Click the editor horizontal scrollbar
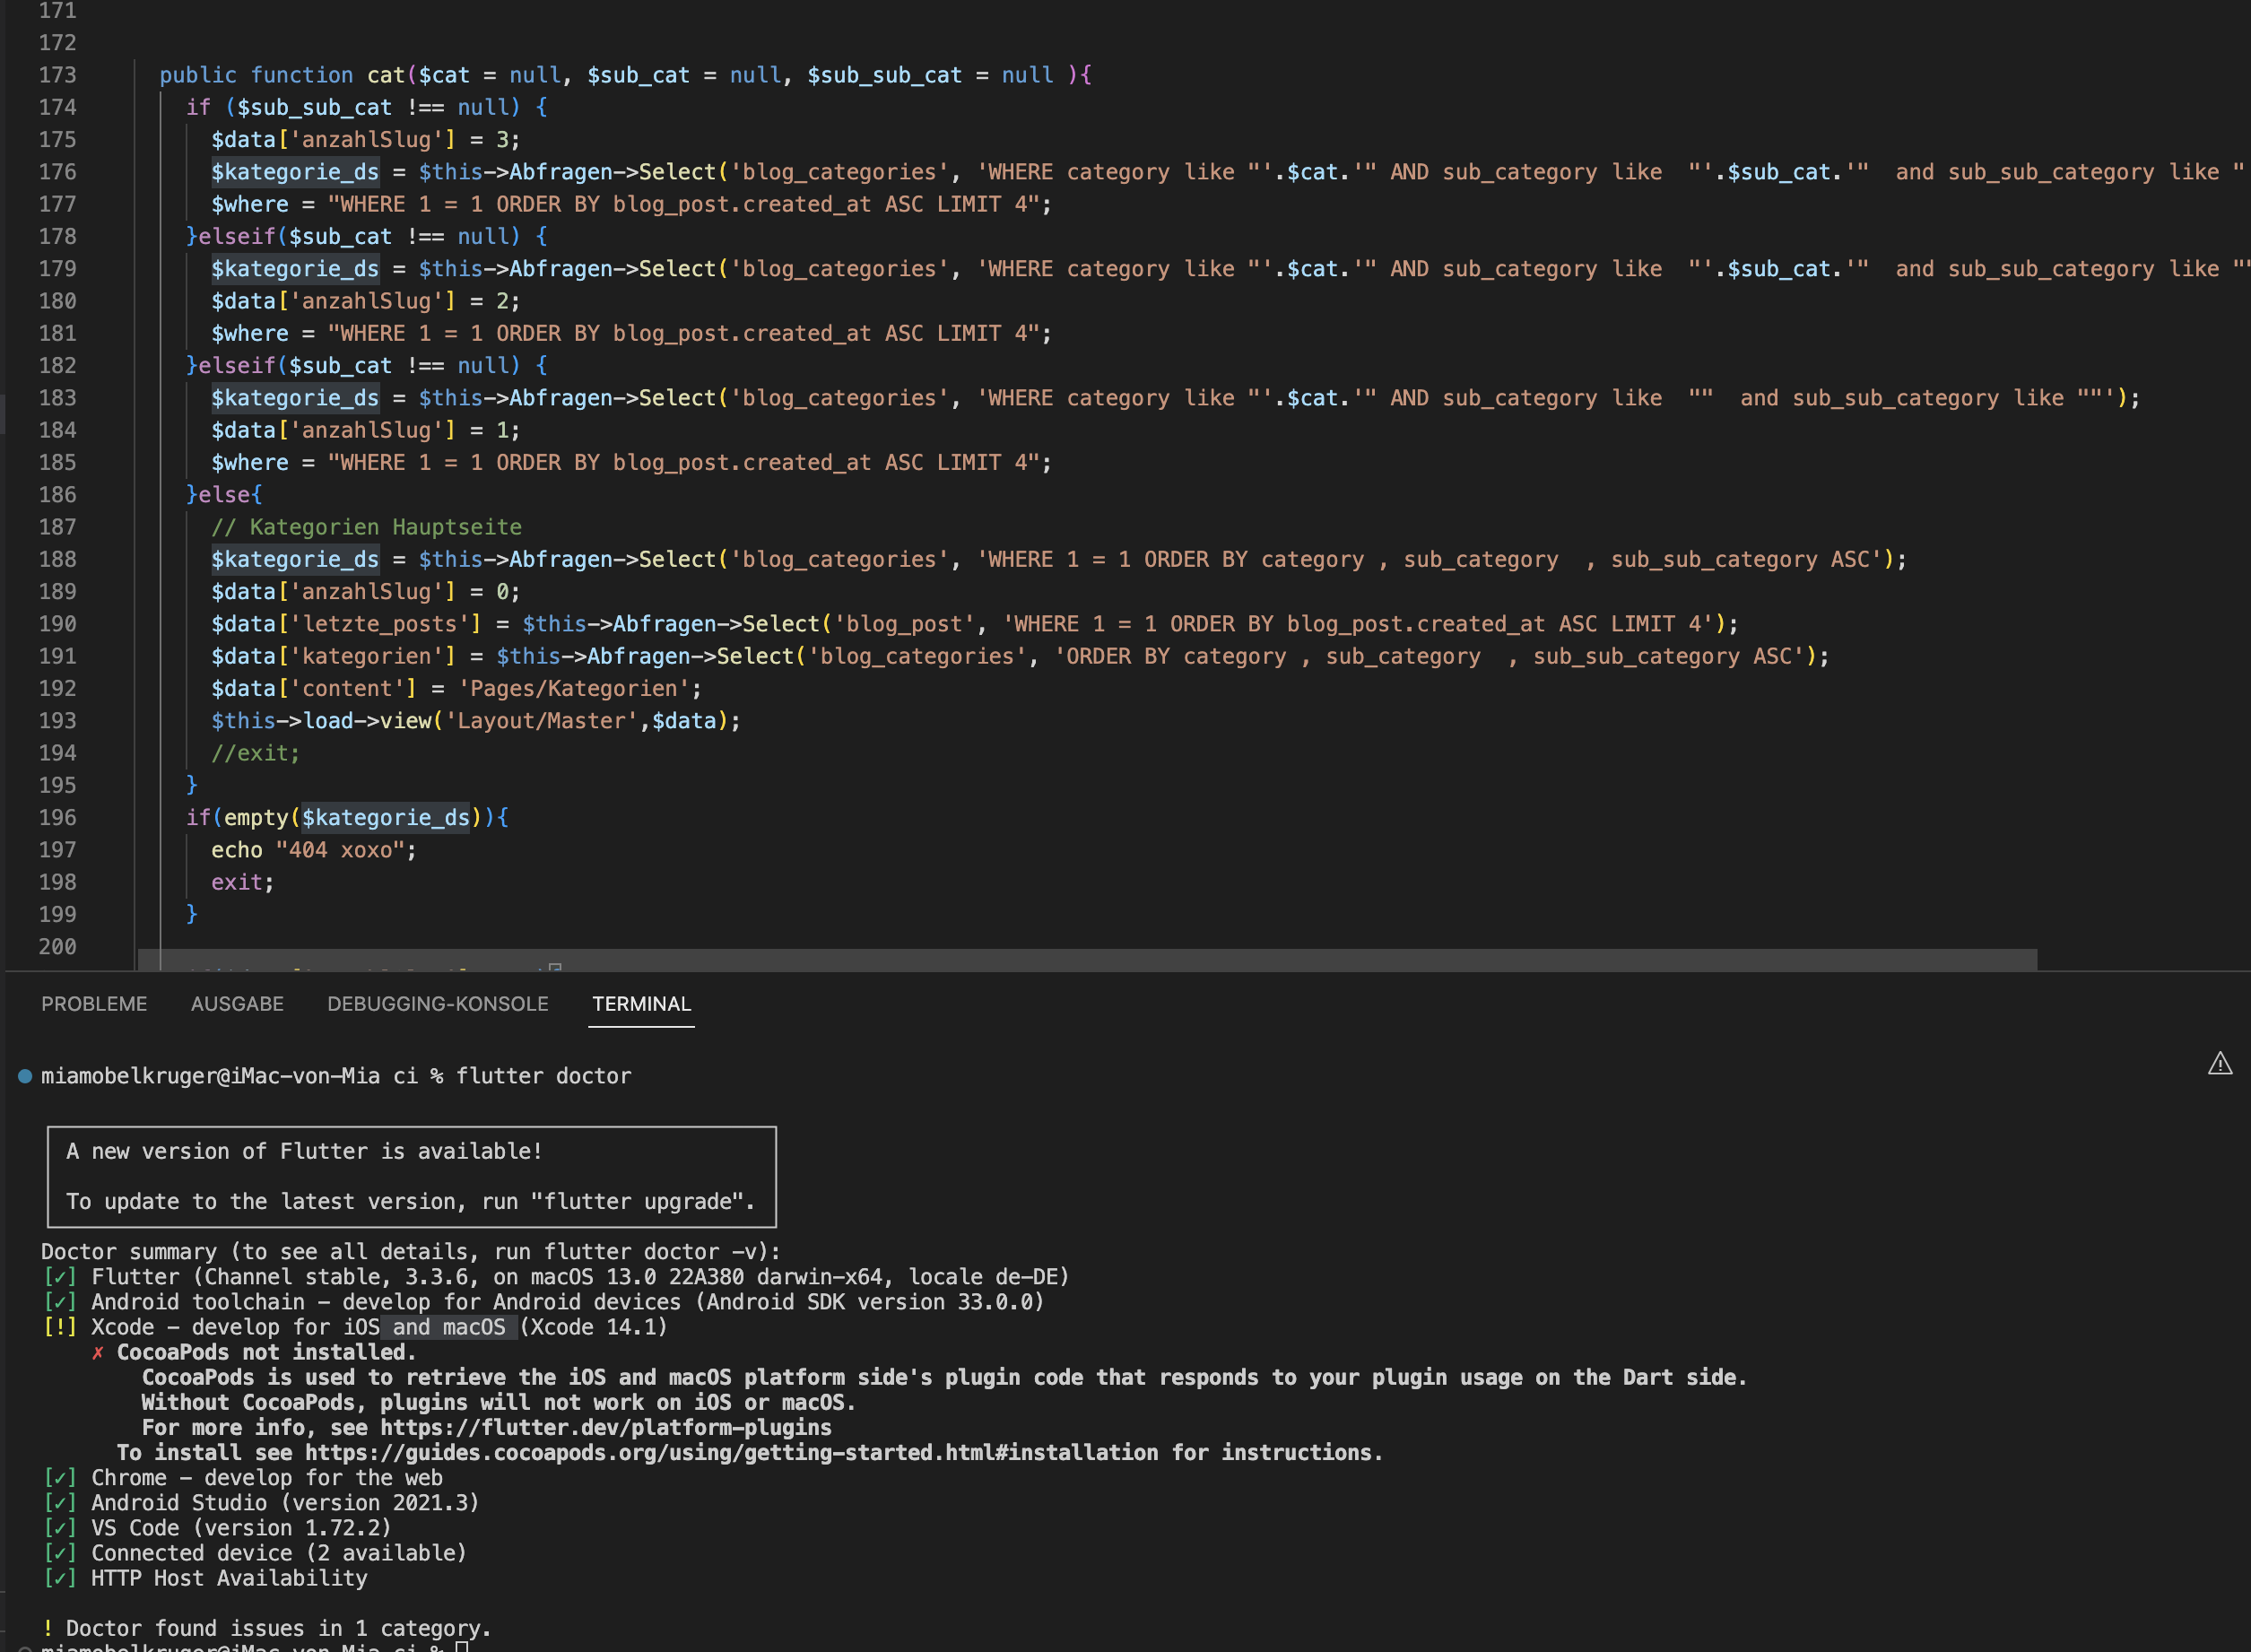This screenshot has height=1652, width=2251. pyautogui.click(x=1087, y=959)
